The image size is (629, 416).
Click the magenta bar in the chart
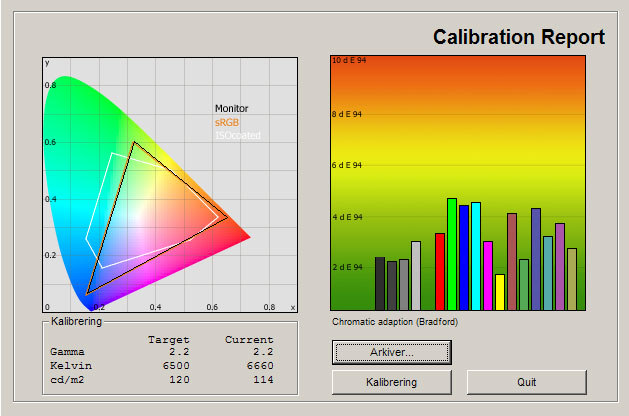pos(488,276)
